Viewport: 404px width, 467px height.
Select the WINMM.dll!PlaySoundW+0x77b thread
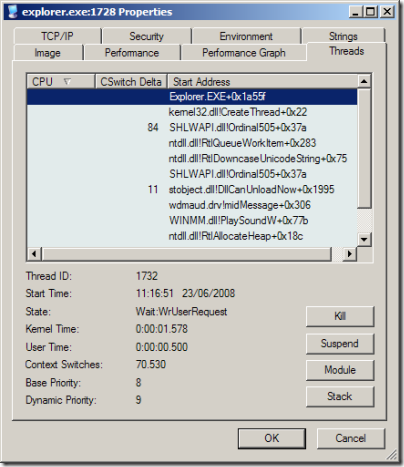(192, 221)
